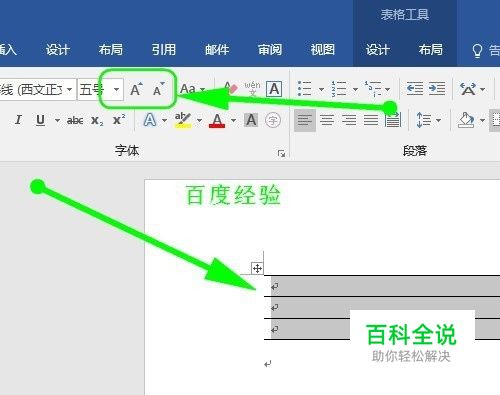
Task: Open underline style dropdown arrow
Action: coord(57,120)
